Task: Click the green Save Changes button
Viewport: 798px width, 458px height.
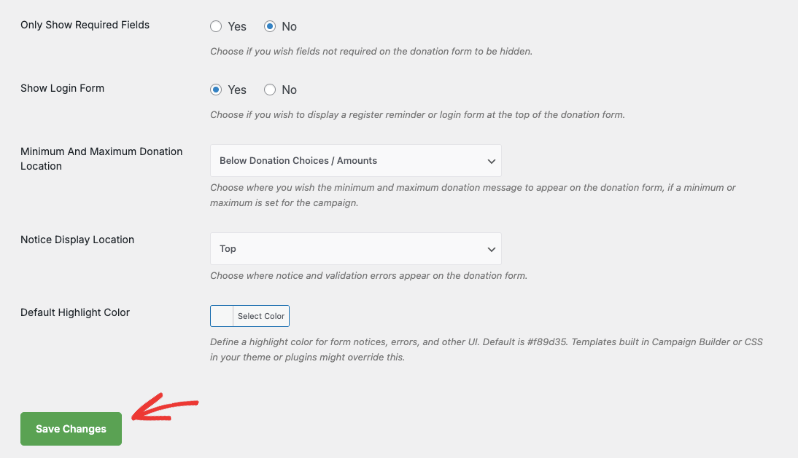Action: coord(71,429)
